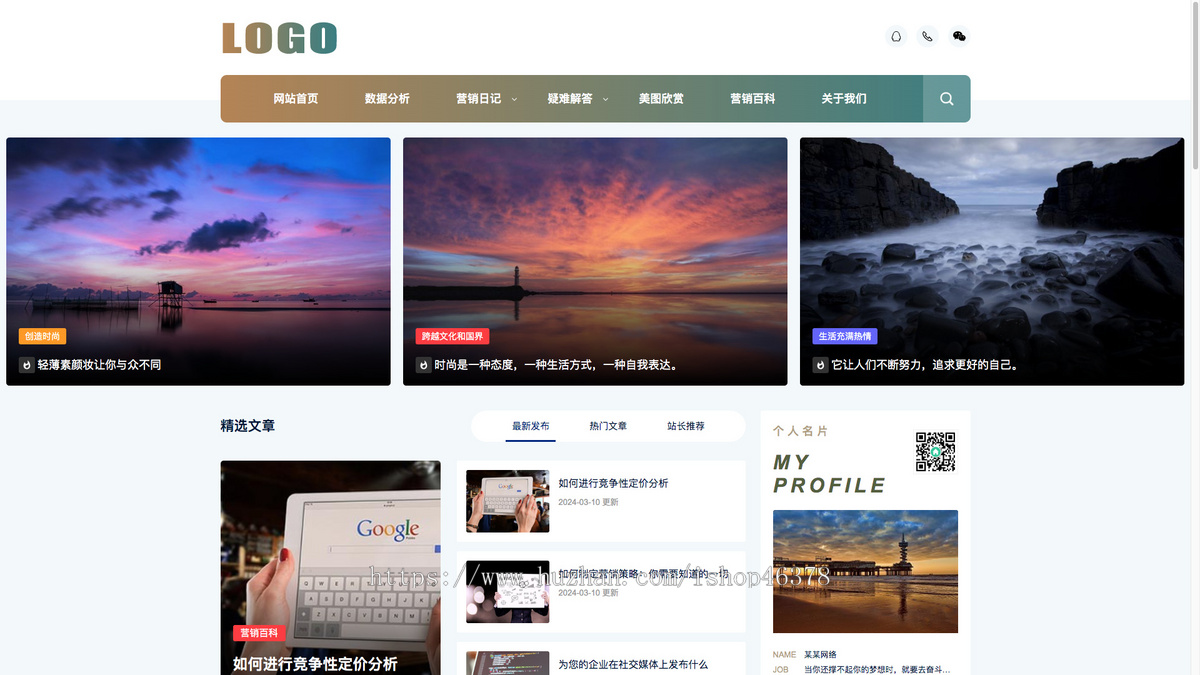Click the phone contact icon in header
The image size is (1200, 675).
[928, 37]
